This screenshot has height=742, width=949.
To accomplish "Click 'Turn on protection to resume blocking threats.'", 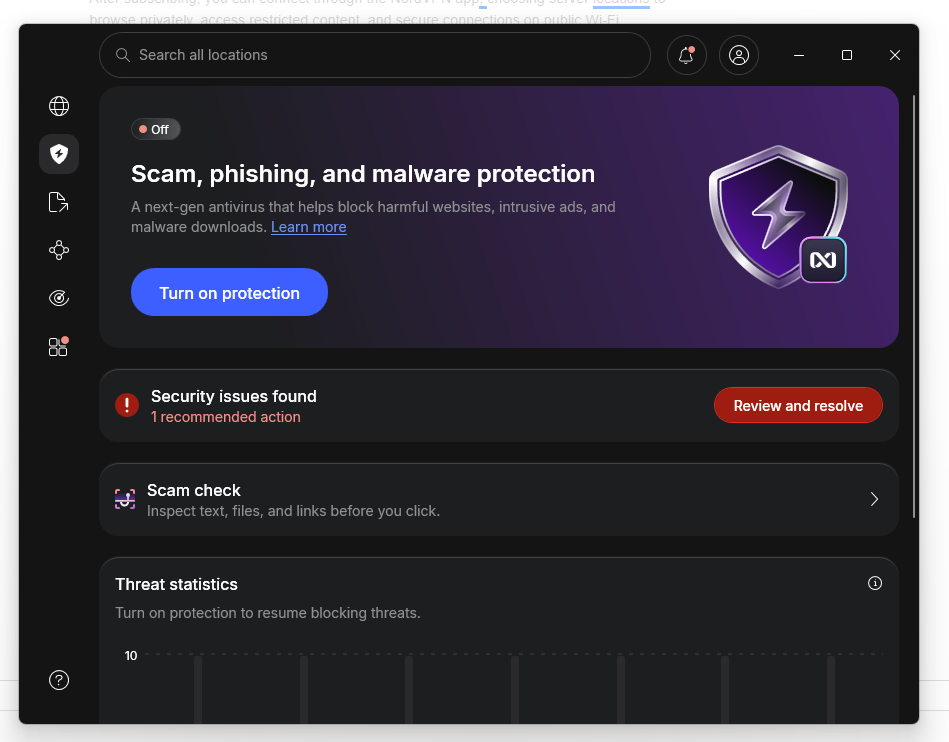I will [x=268, y=613].
